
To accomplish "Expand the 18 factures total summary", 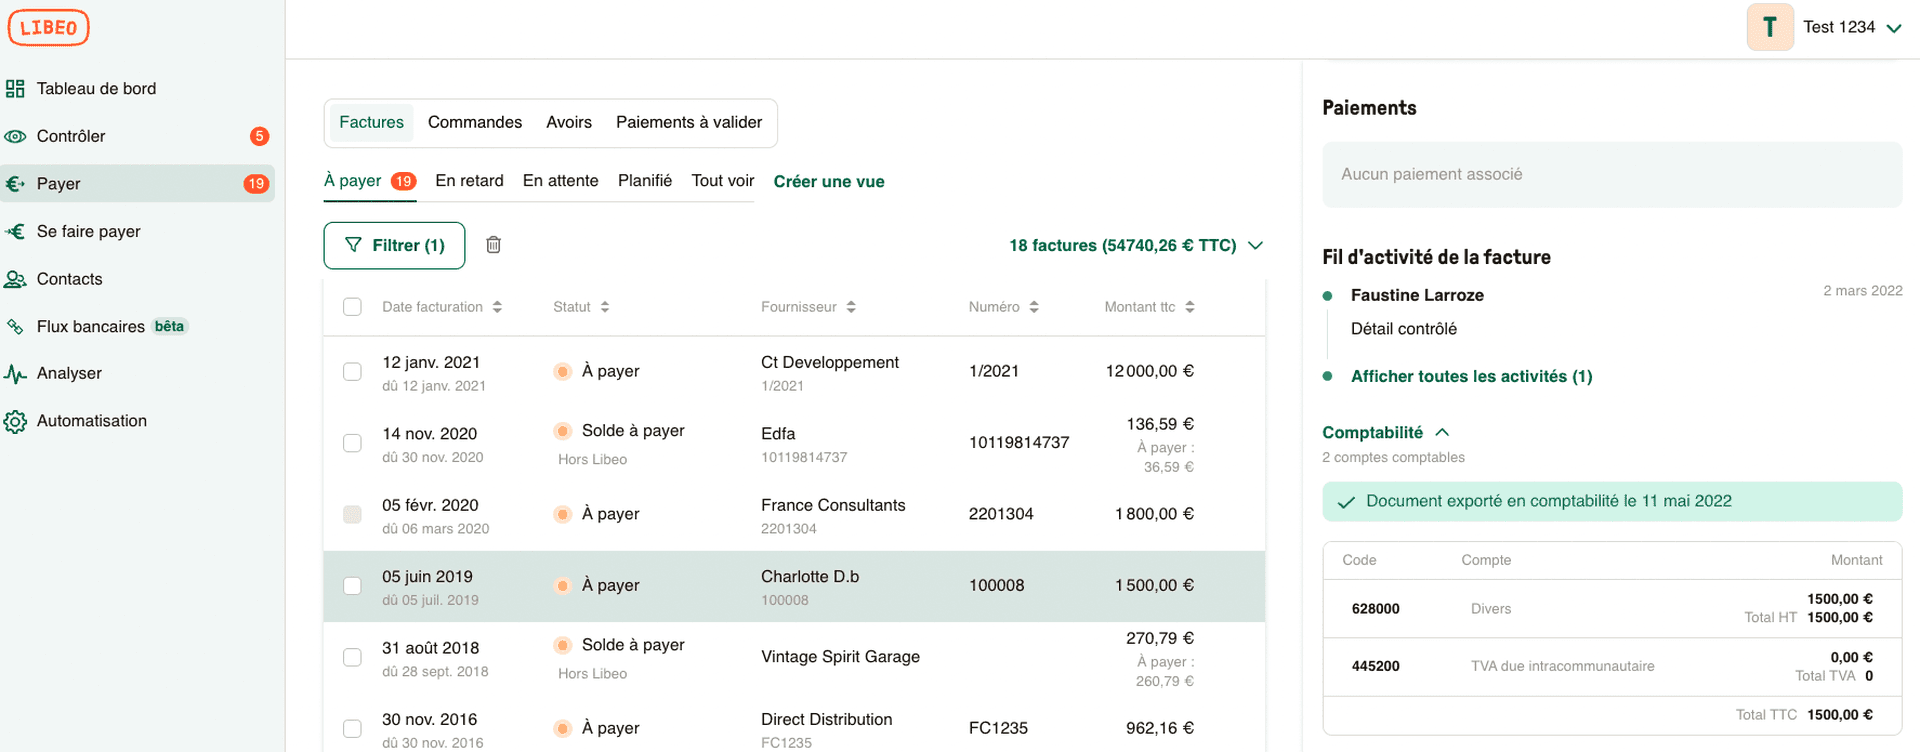I will tap(1136, 245).
